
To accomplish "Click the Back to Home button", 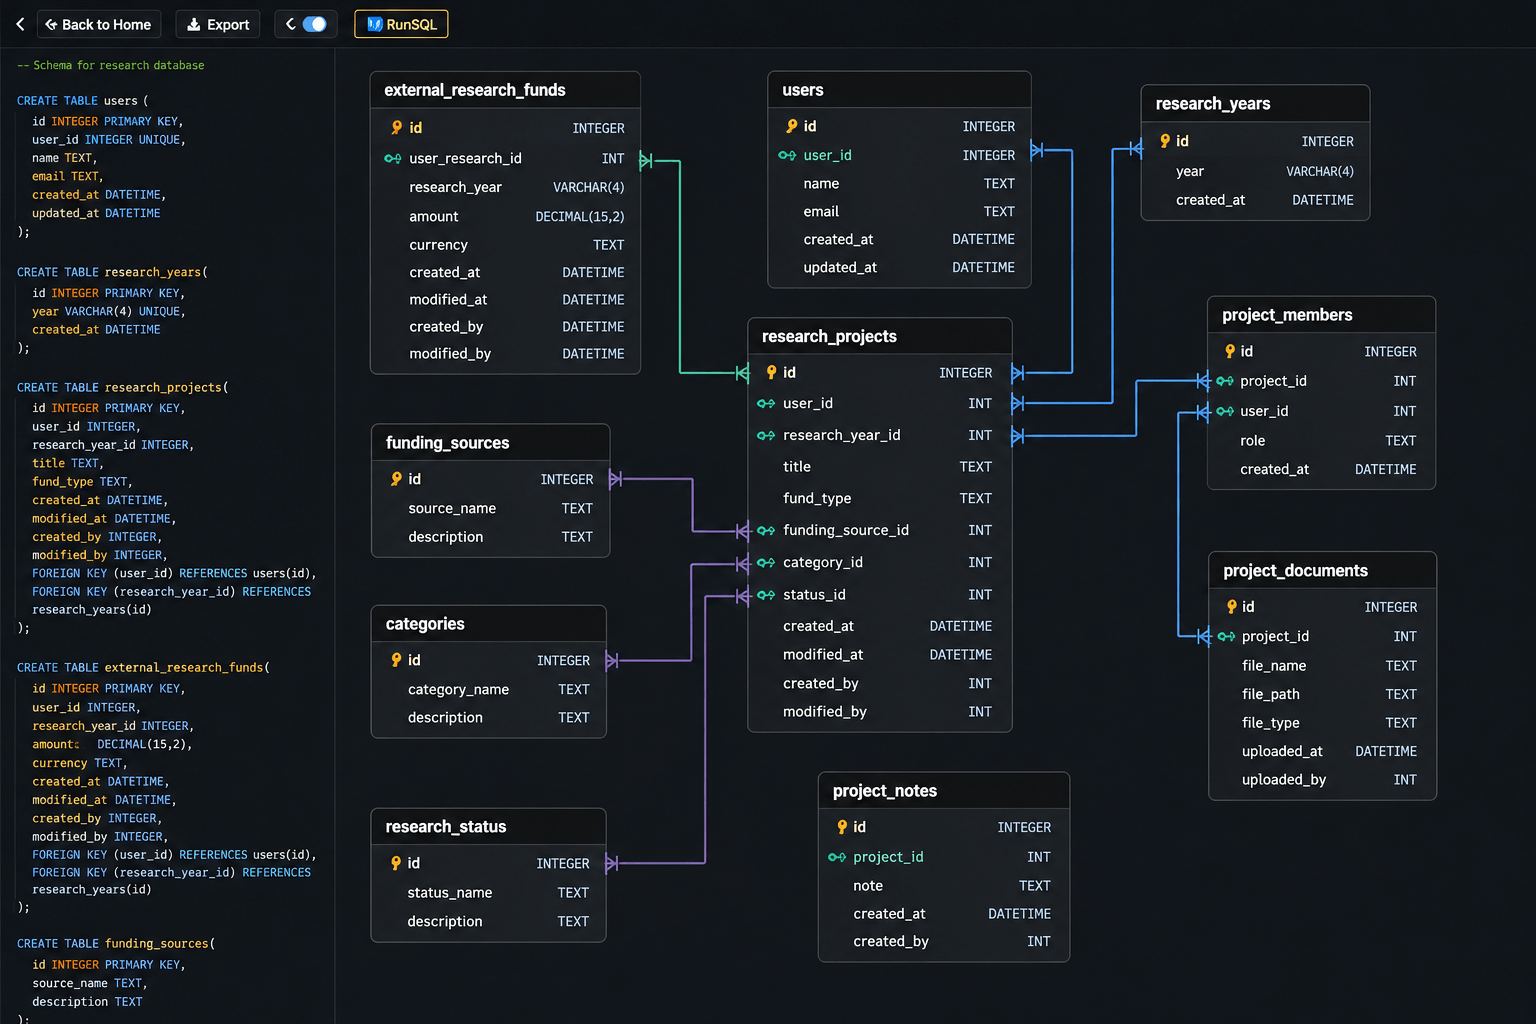I will 98,24.
